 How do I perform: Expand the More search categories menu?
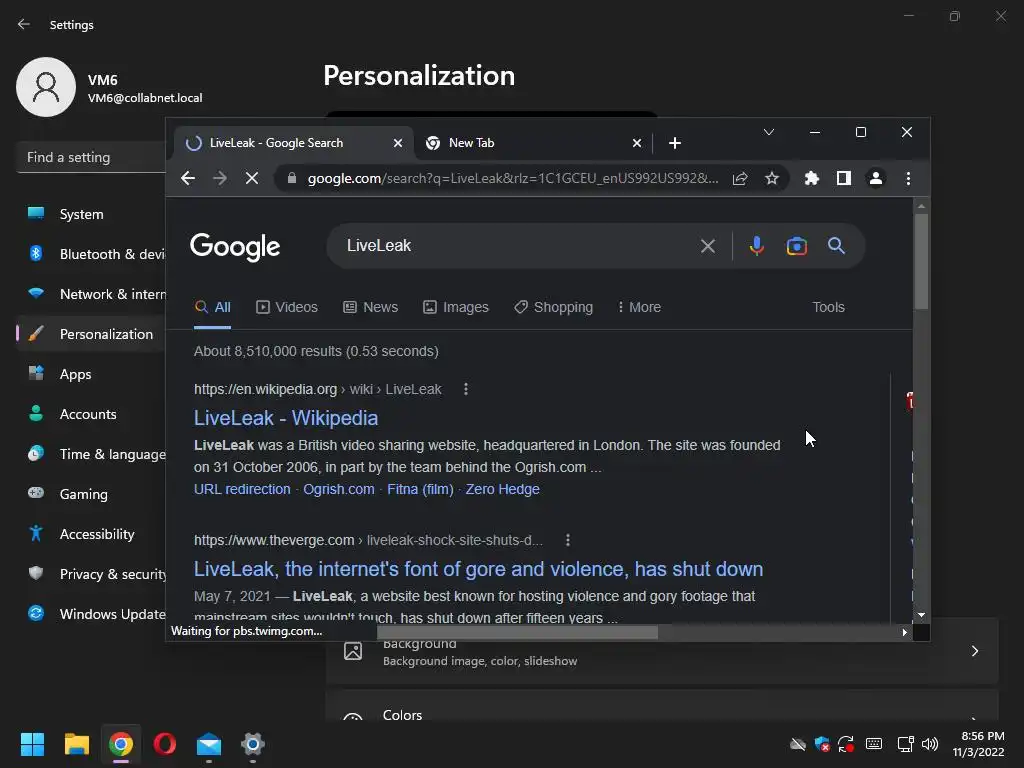tap(639, 307)
